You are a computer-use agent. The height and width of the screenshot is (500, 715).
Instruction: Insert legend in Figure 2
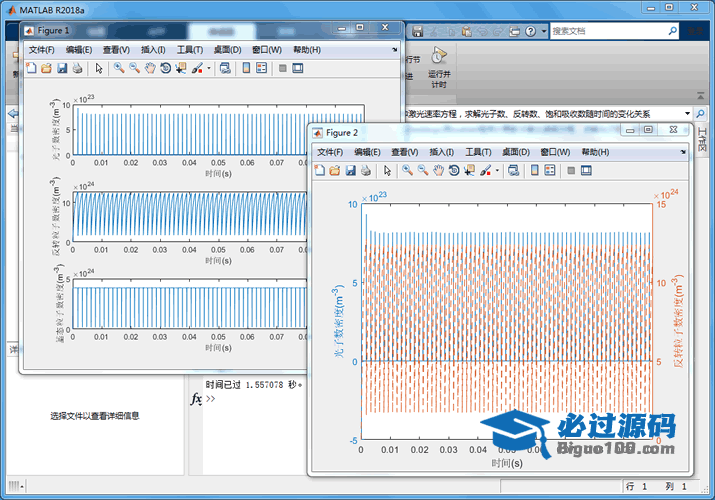pyautogui.click(x=550, y=170)
